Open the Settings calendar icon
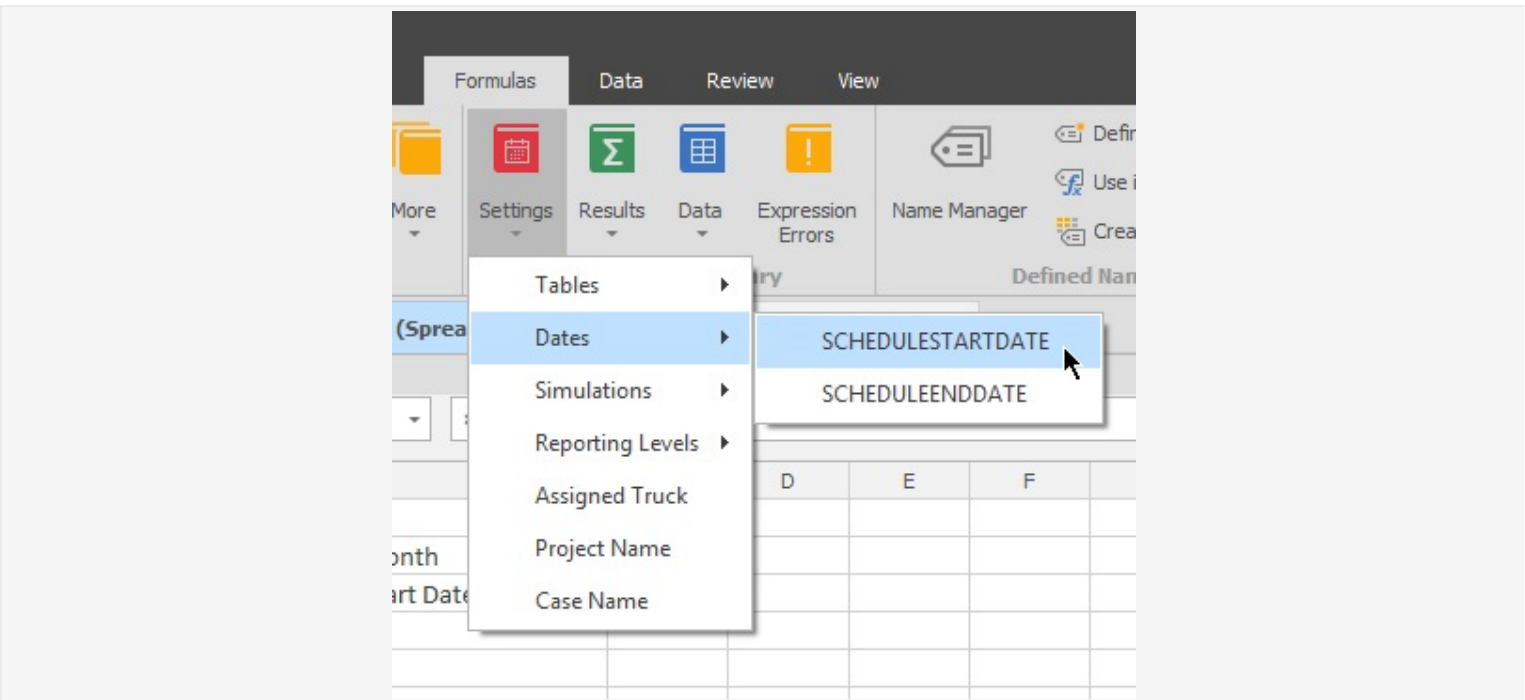This screenshot has width=1525, height=700. click(515, 148)
